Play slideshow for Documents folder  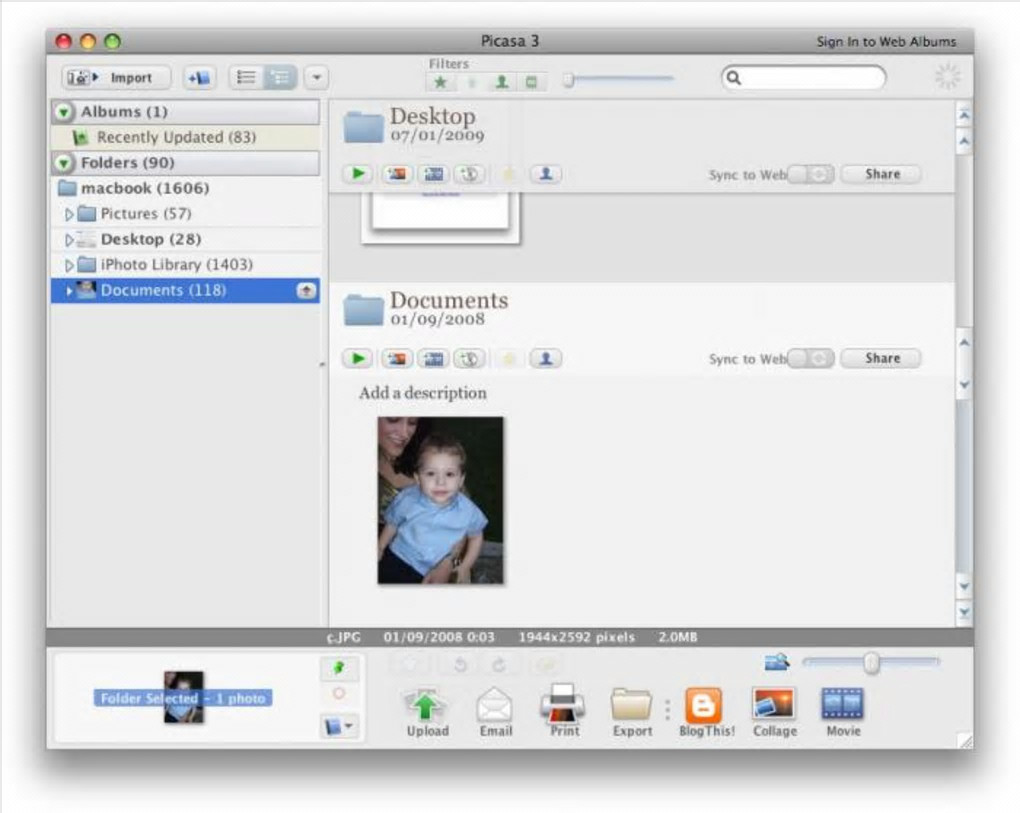[357, 358]
